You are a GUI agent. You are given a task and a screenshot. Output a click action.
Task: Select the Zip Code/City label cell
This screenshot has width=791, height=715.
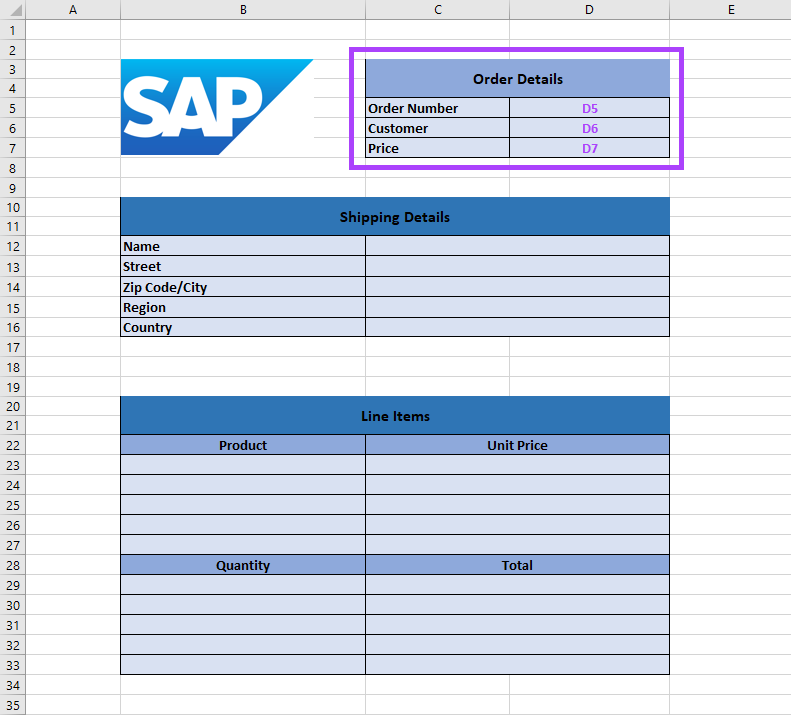(x=243, y=287)
